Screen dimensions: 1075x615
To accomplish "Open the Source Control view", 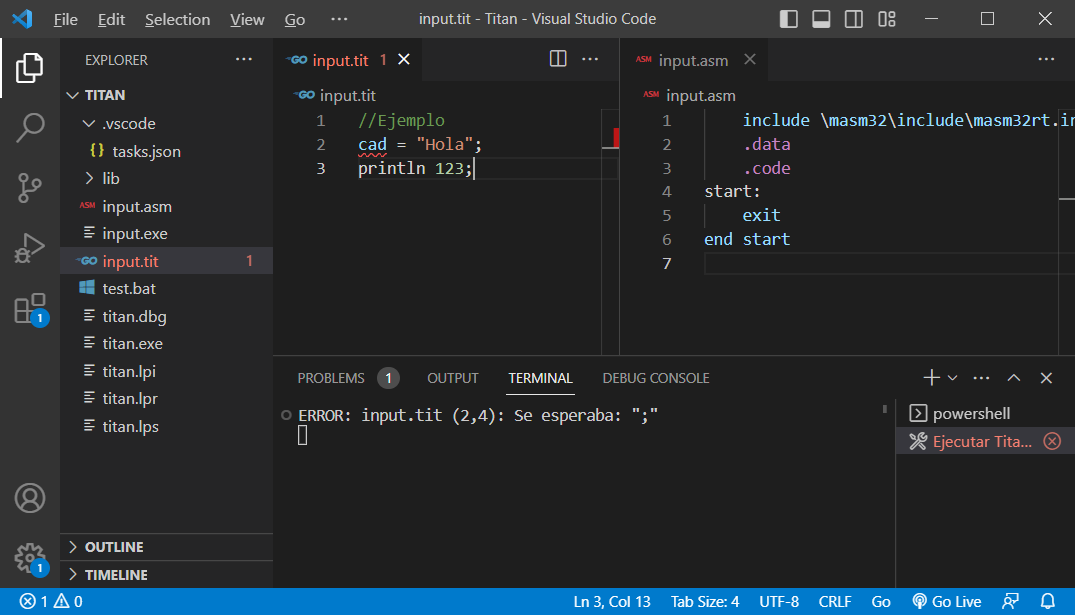I will 30,188.
